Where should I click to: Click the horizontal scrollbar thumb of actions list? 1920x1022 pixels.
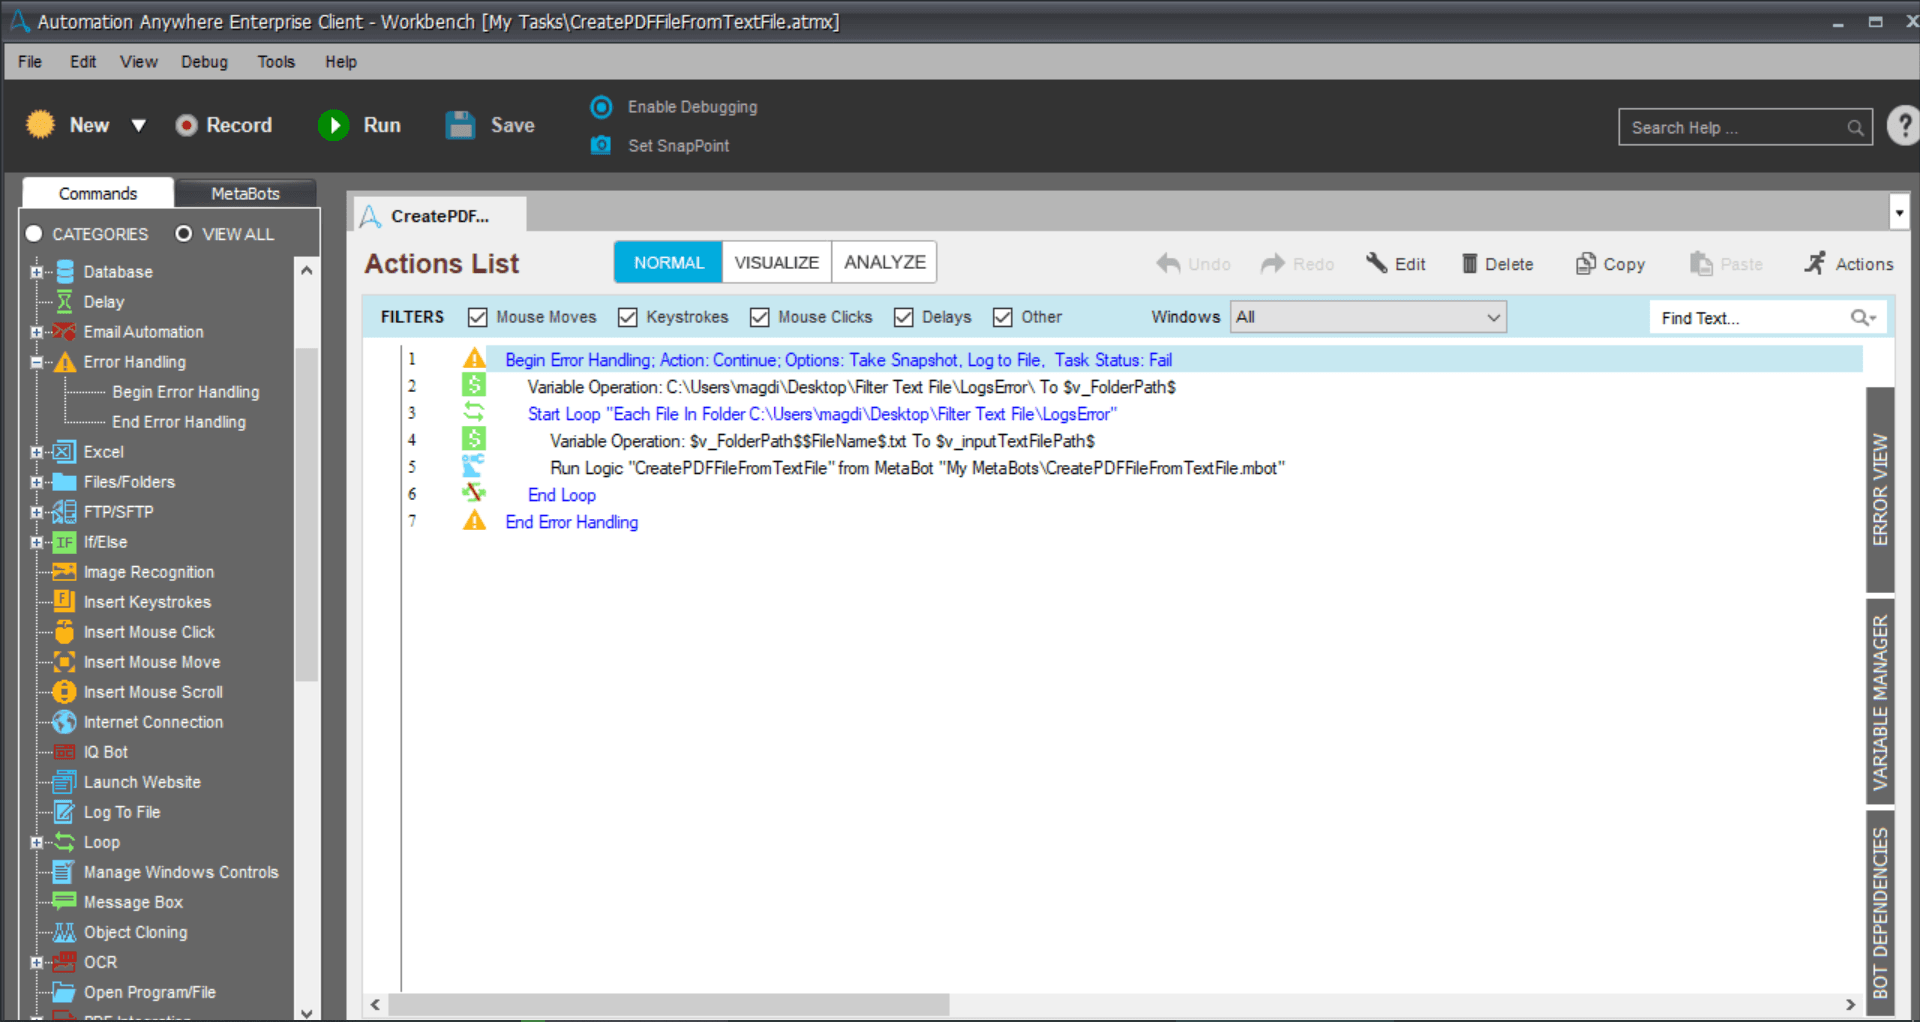click(x=668, y=1004)
